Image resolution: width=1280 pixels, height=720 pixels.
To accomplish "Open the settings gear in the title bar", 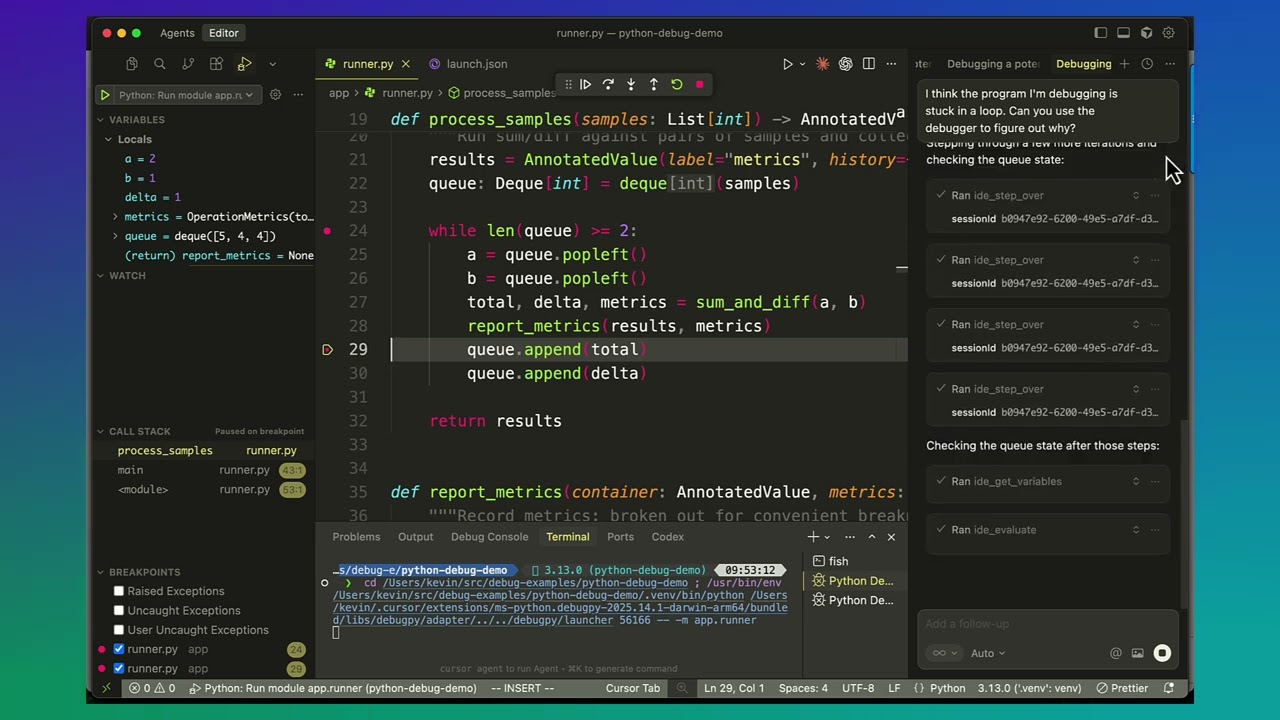I will tap(1168, 33).
